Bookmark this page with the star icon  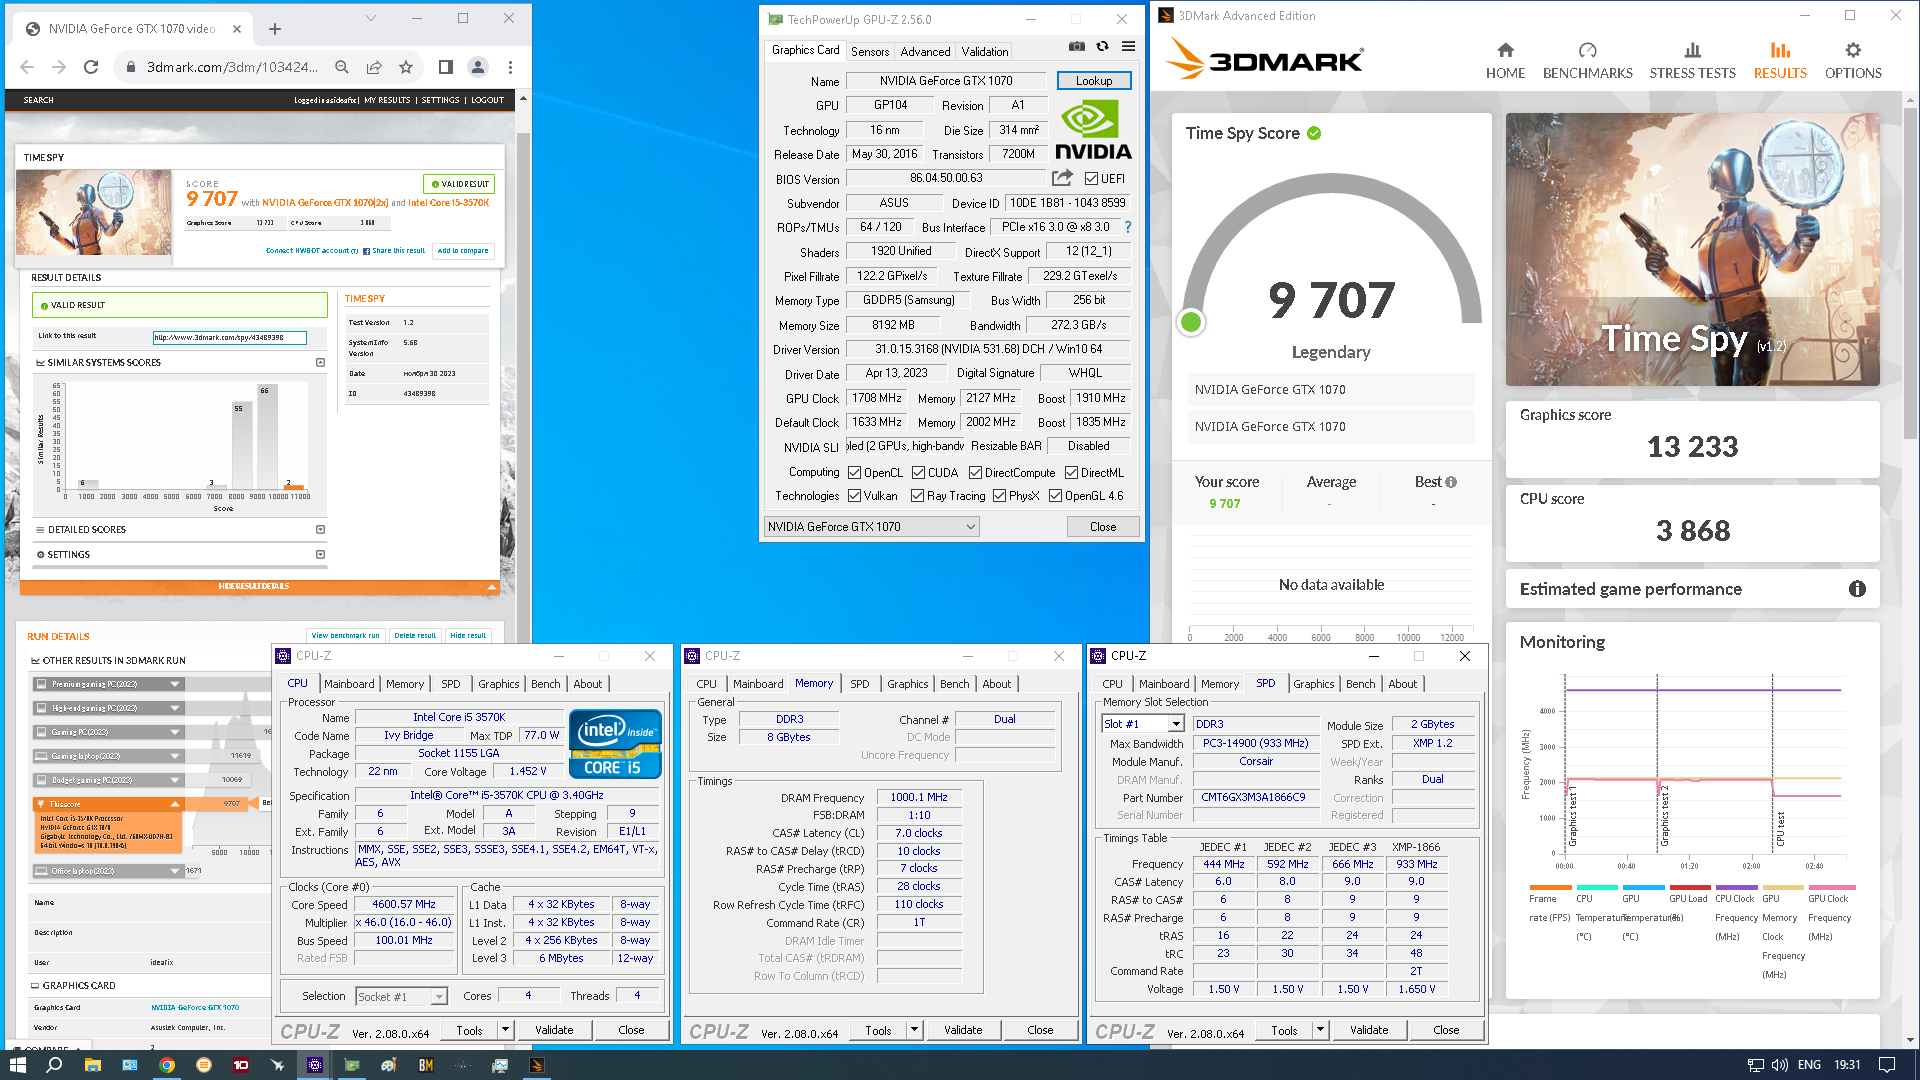[406, 67]
